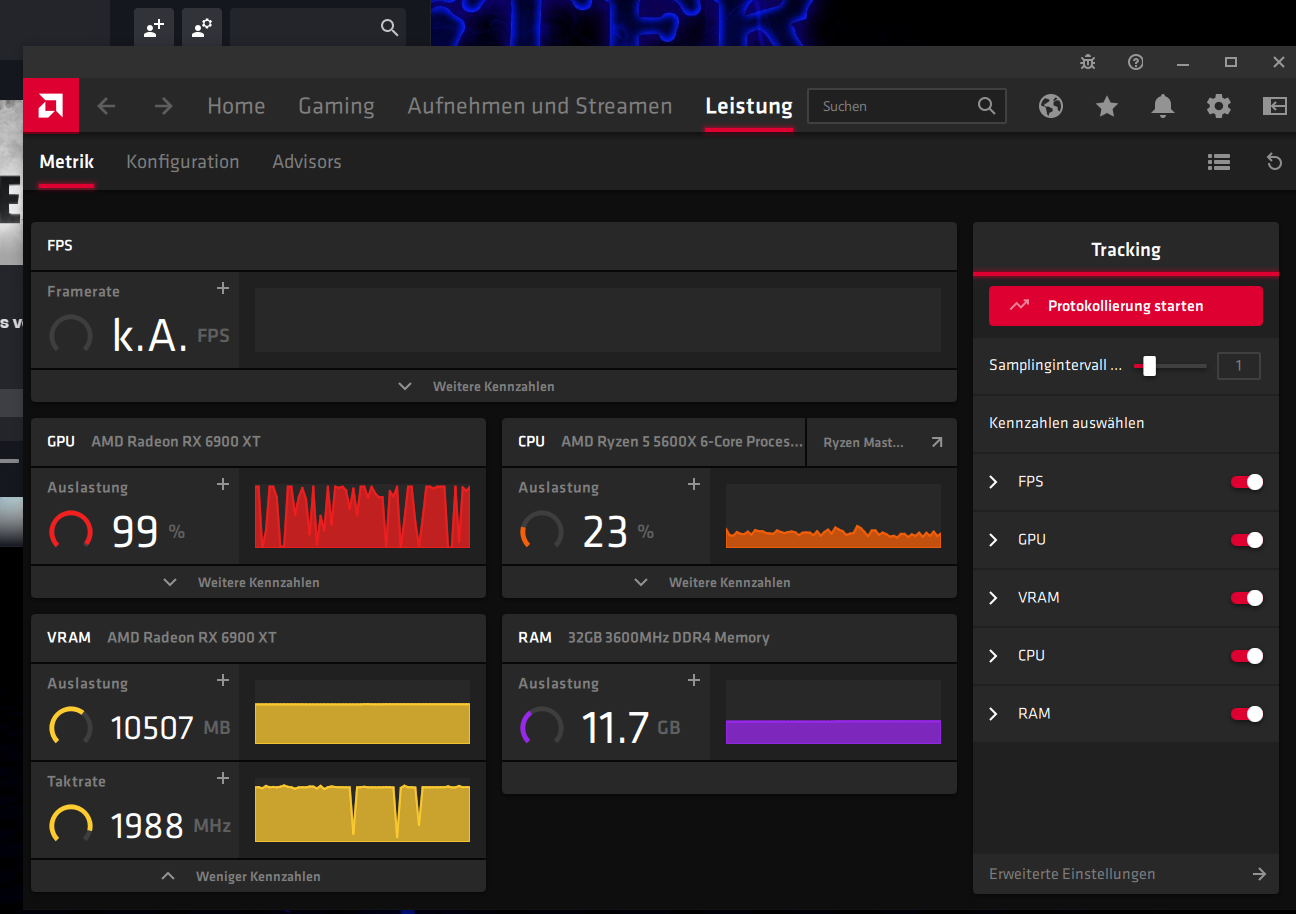Screen dimensions: 1296x914
Task: Click the AMD logo icon
Action: pos(51,106)
